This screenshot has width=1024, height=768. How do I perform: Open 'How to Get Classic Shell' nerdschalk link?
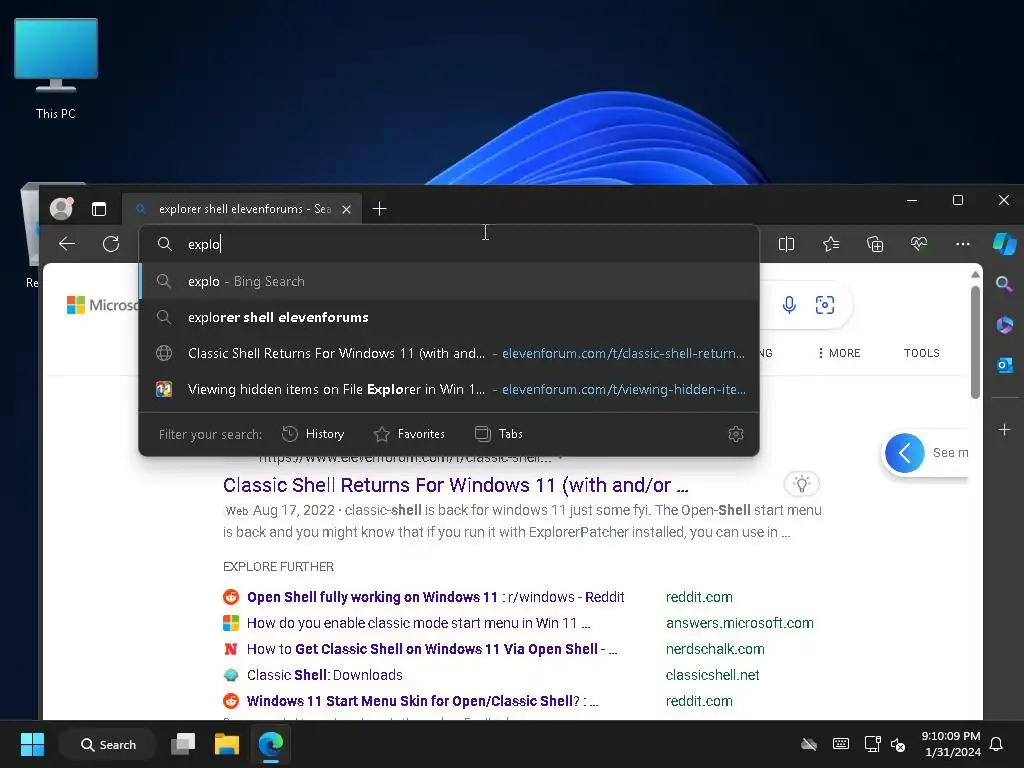pos(432,649)
